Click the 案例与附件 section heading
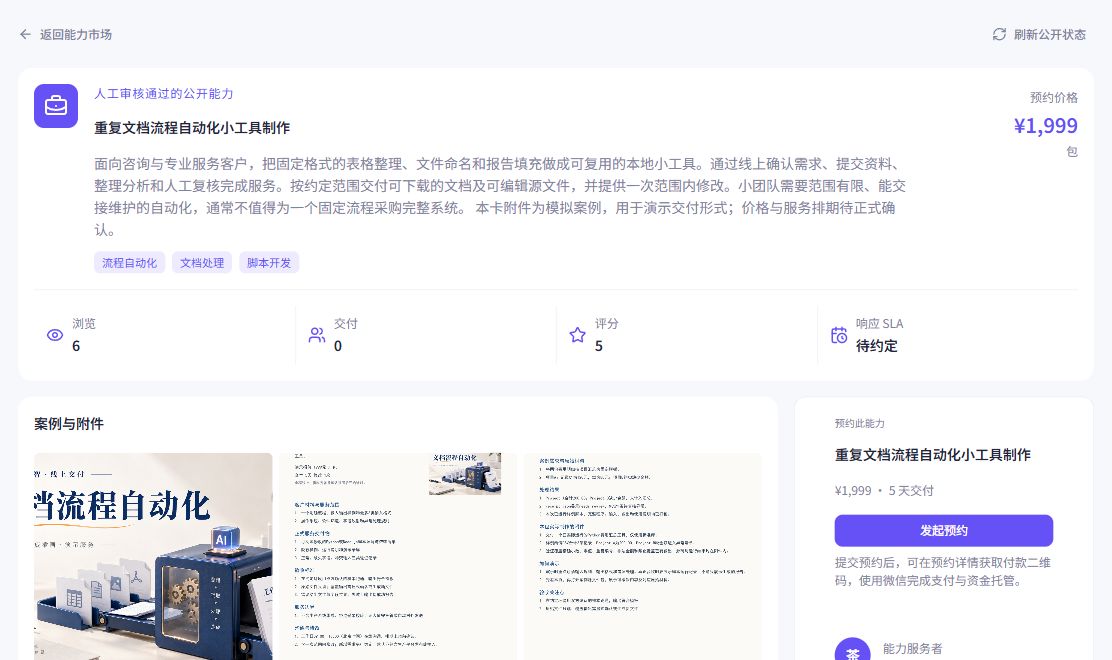Screen dimensions: 1112x660 [69, 424]
